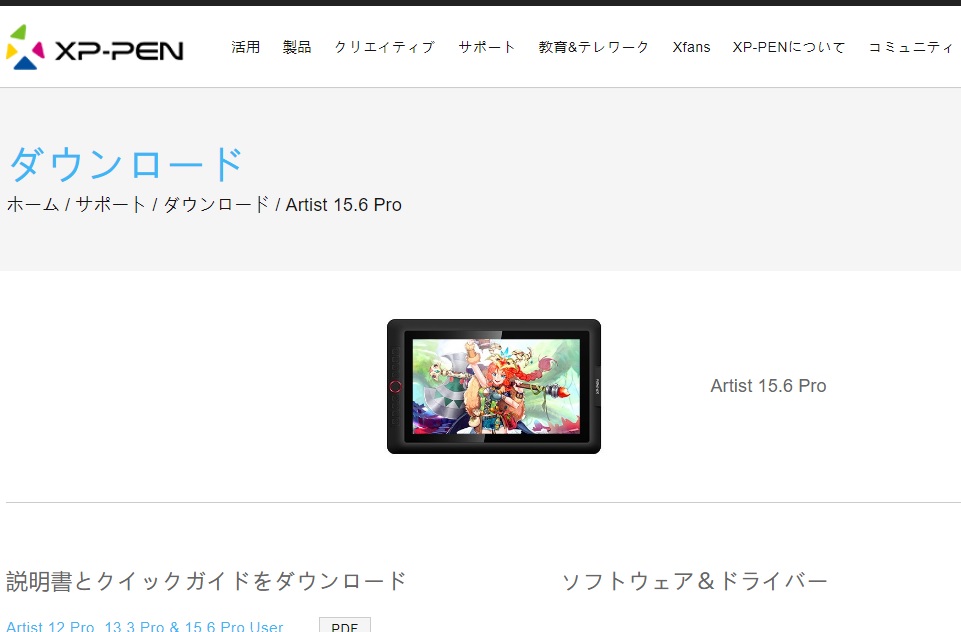Open the サポート navigation menu
This screenshot has height=632, width=961.
487,47
